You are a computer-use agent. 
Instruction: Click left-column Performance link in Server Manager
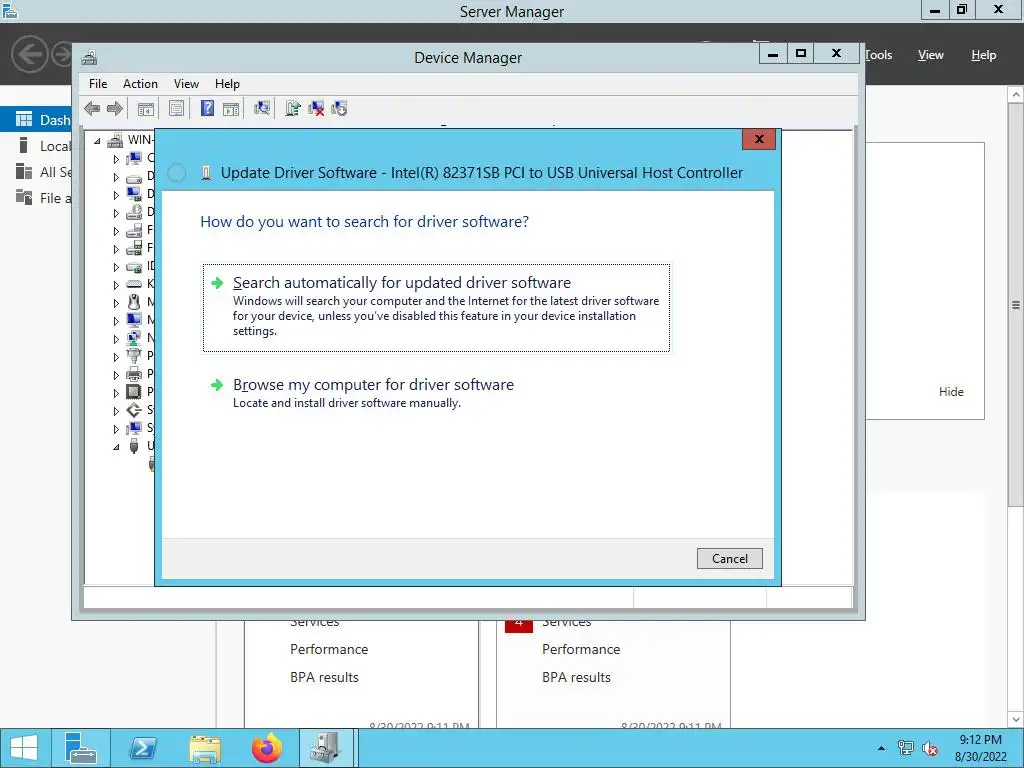(329, 649)
